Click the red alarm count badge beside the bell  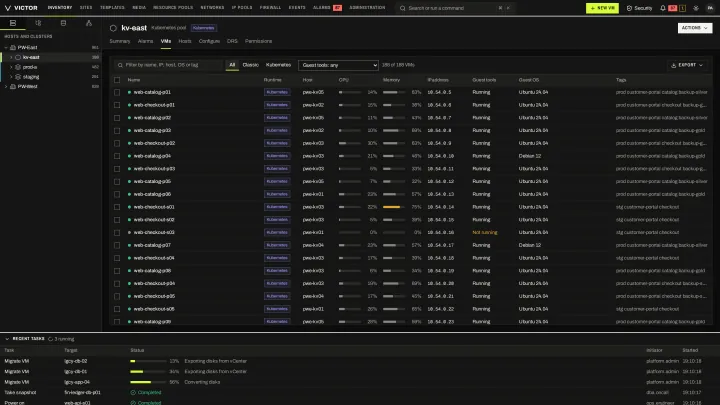[672, 8]
